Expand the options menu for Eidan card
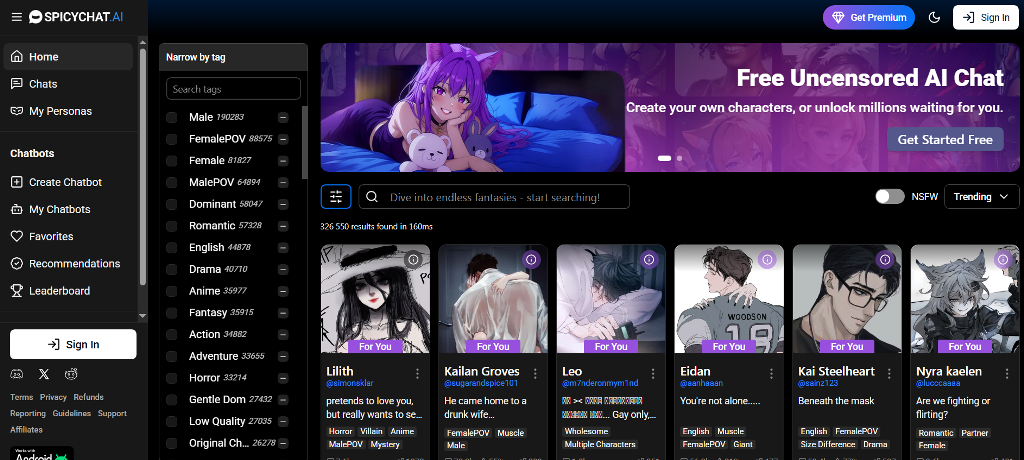Image resolution: width=1024 pixels, height=460 pixels. pyautogui.click(x=771, y=373)
